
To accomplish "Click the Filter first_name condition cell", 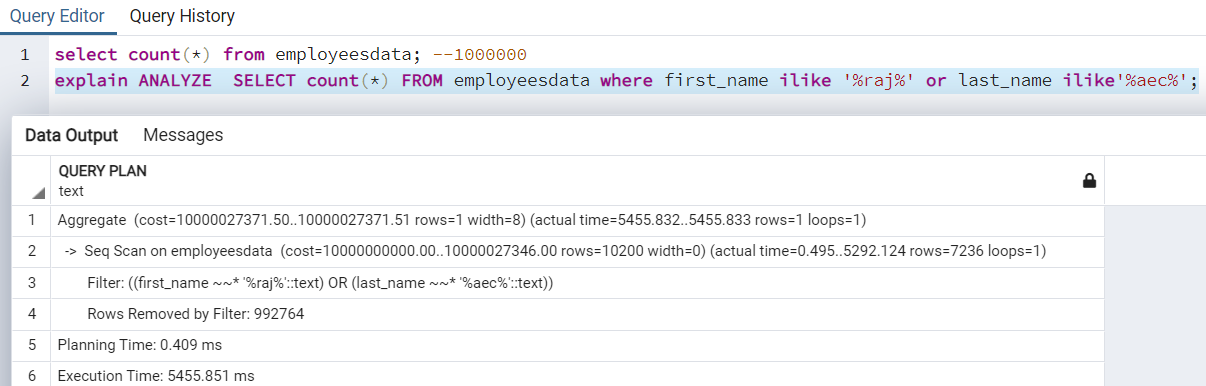I will pyautogui.click(x=578, y=282).
